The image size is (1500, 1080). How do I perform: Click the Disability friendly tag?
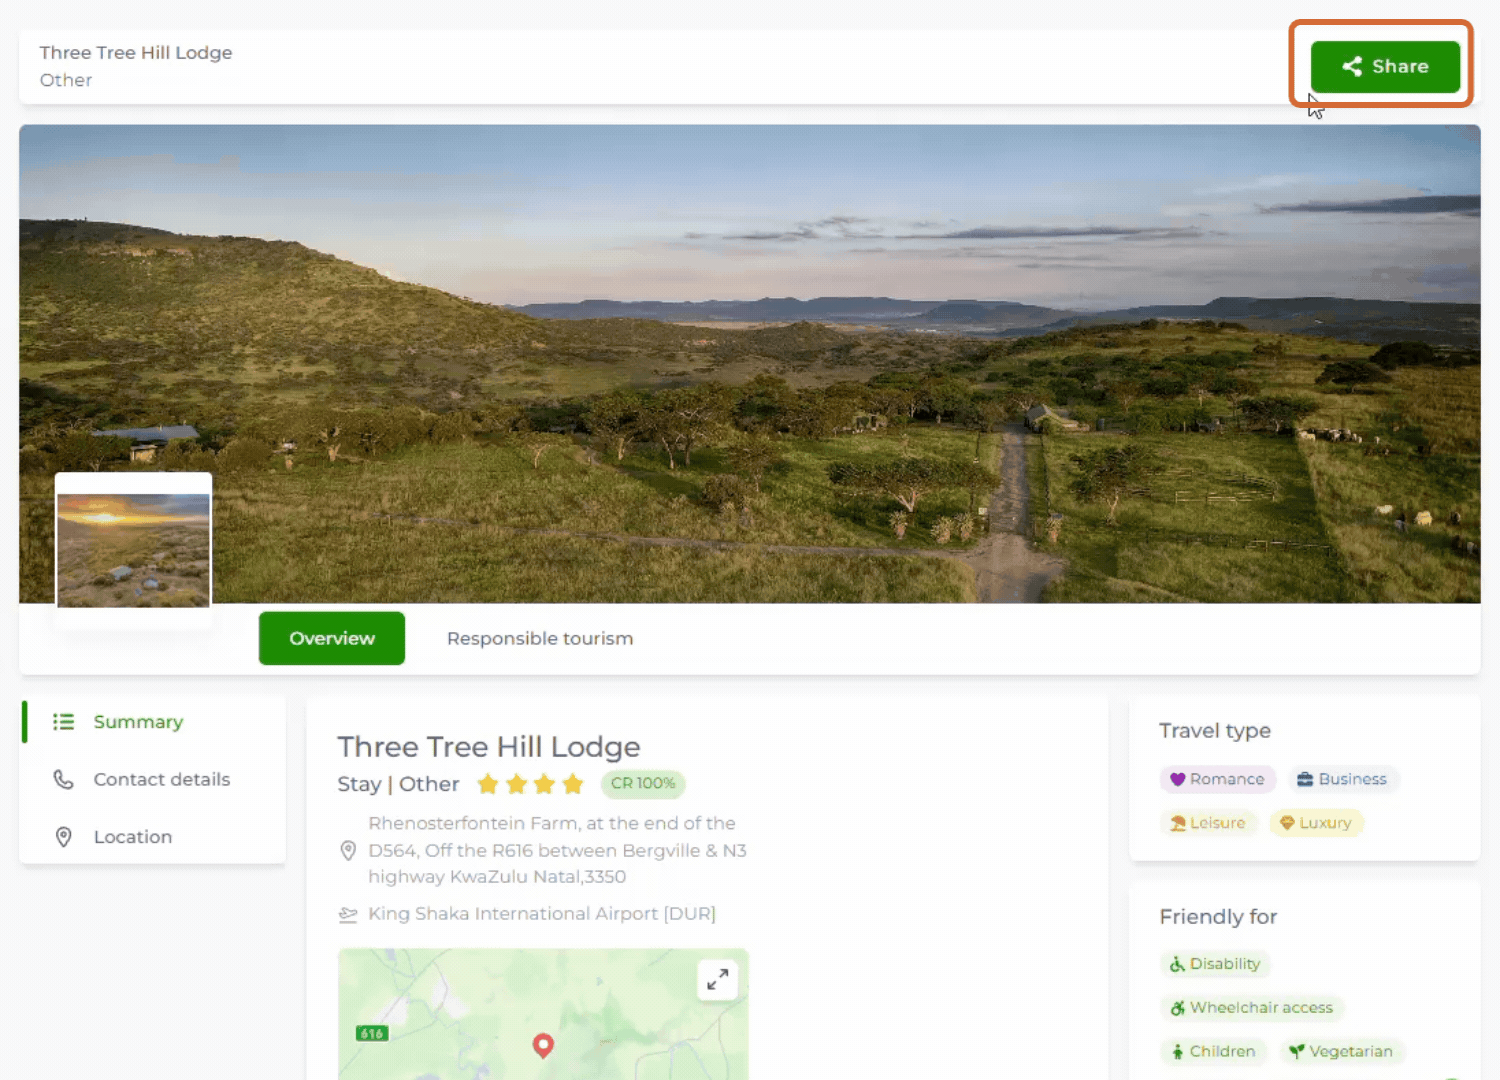1215,964
